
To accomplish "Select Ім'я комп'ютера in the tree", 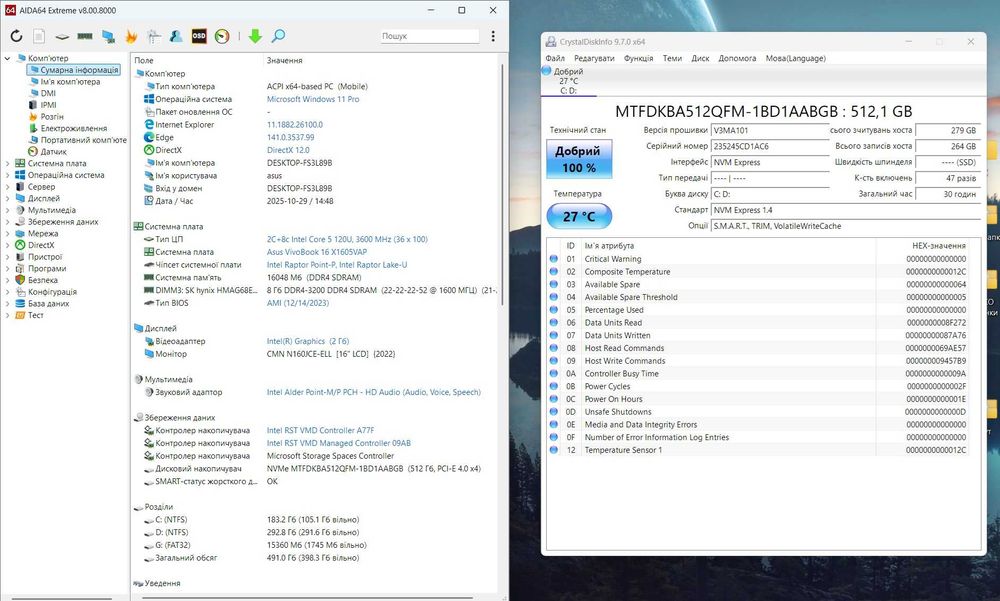I will [70, 82].
